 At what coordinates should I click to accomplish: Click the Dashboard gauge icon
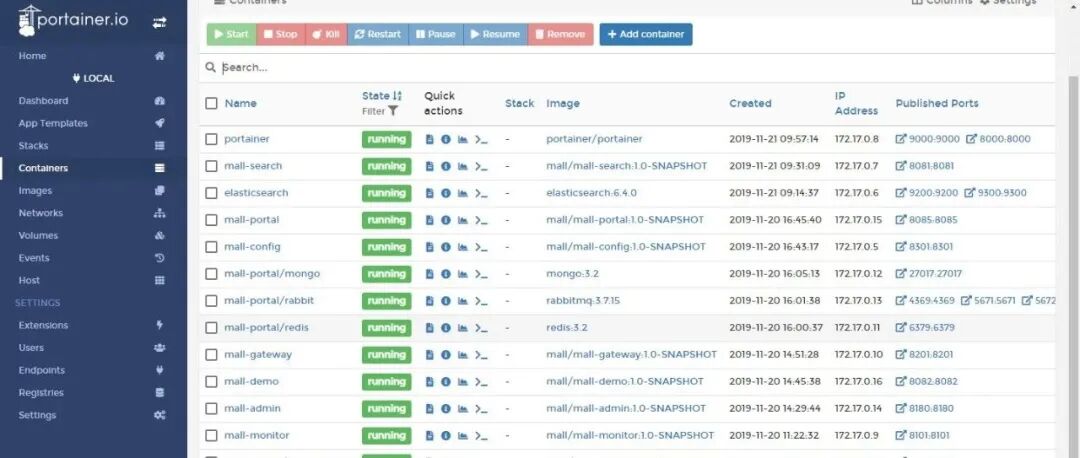[x=160, y=101]
